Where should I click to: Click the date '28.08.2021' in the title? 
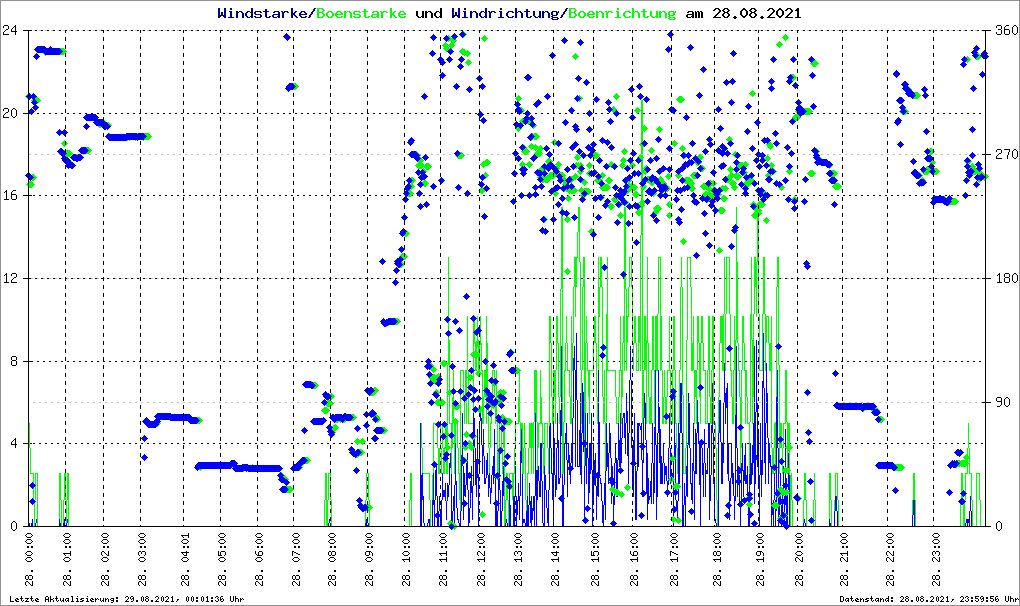coord(756,14)
